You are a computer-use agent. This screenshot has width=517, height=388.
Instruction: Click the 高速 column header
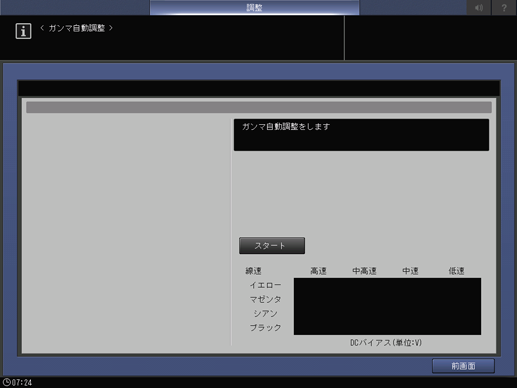(x=318, y=271)
